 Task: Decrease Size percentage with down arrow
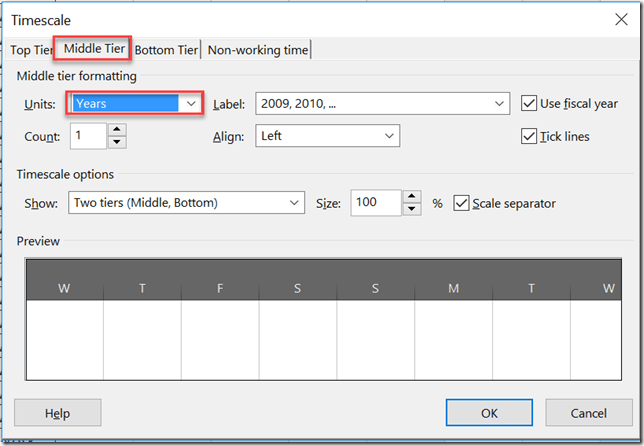(411, 209)
